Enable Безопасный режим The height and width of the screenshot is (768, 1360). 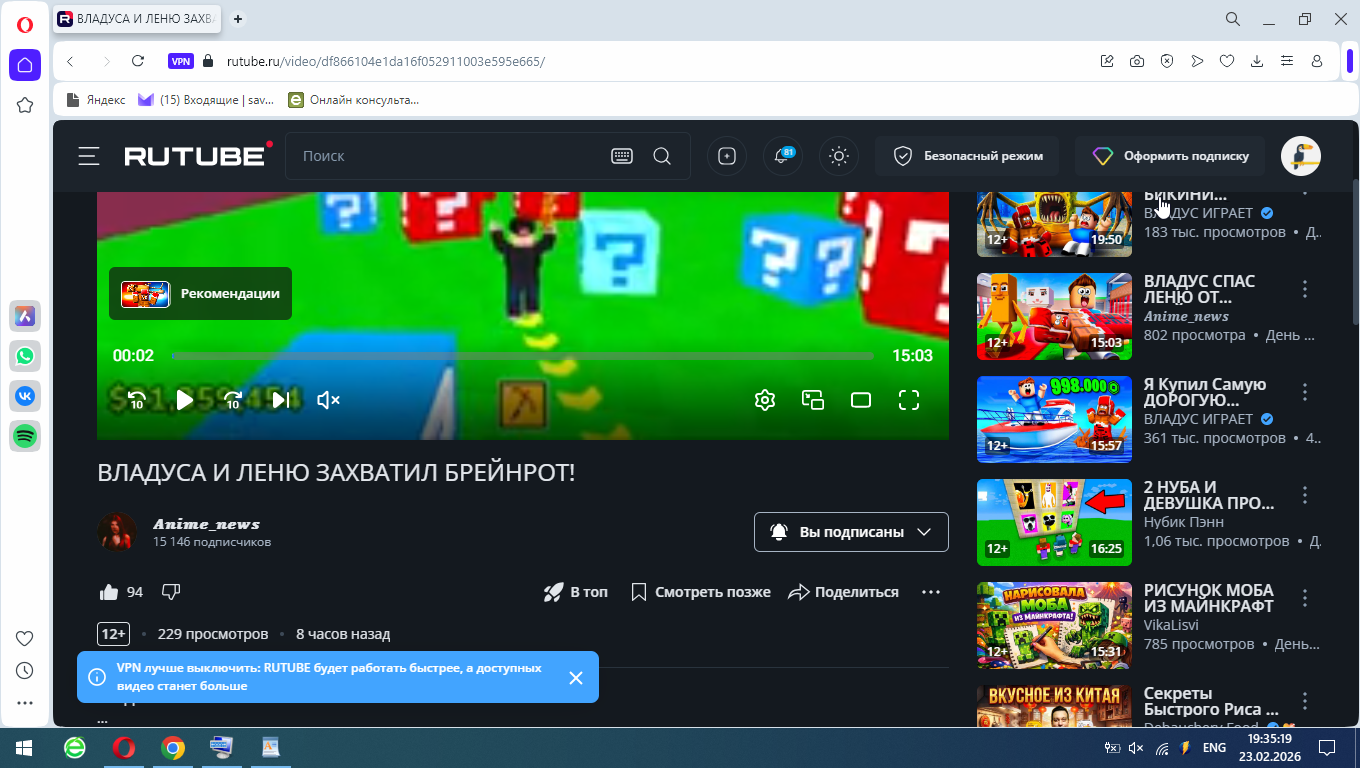968,156
